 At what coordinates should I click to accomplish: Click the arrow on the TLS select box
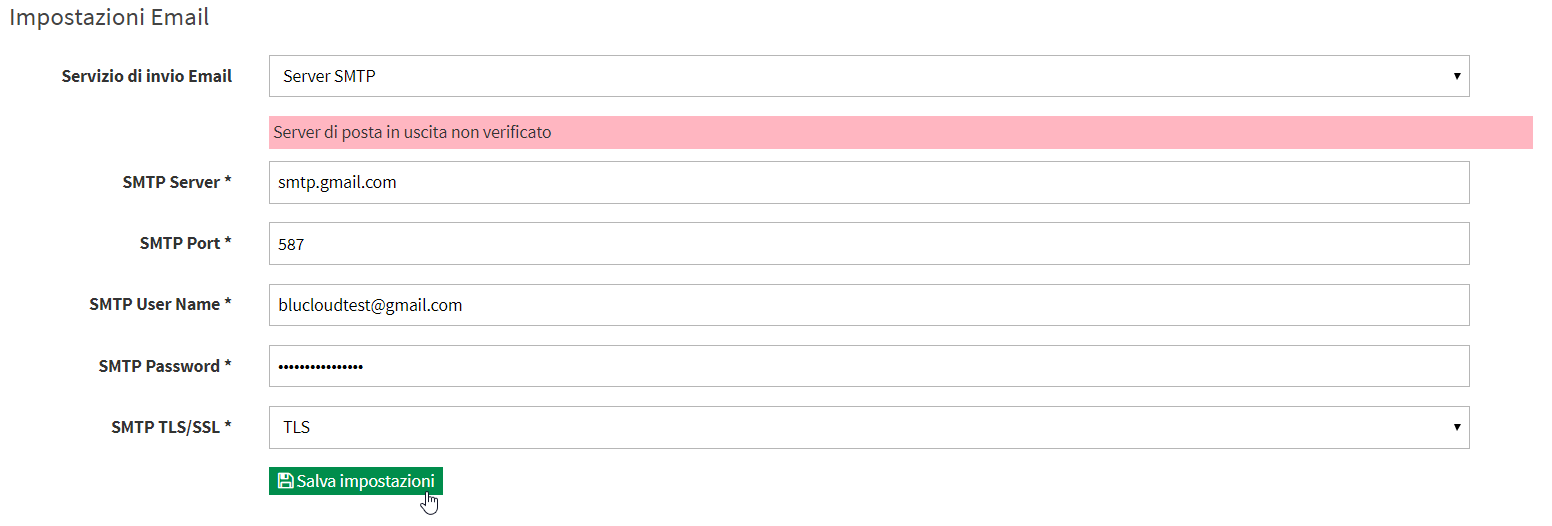tap(1456, 427)
